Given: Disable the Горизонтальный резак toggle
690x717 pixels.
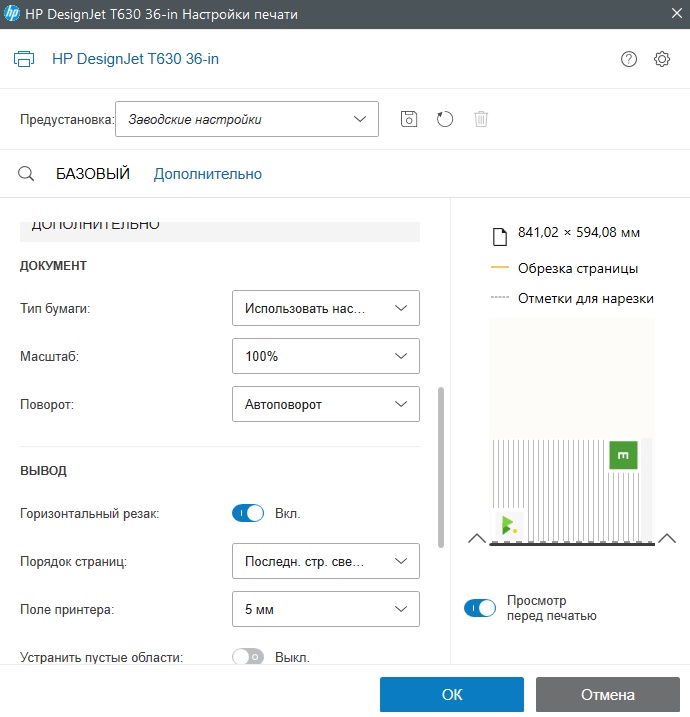Looking at the screenshot, I should 248,513.
